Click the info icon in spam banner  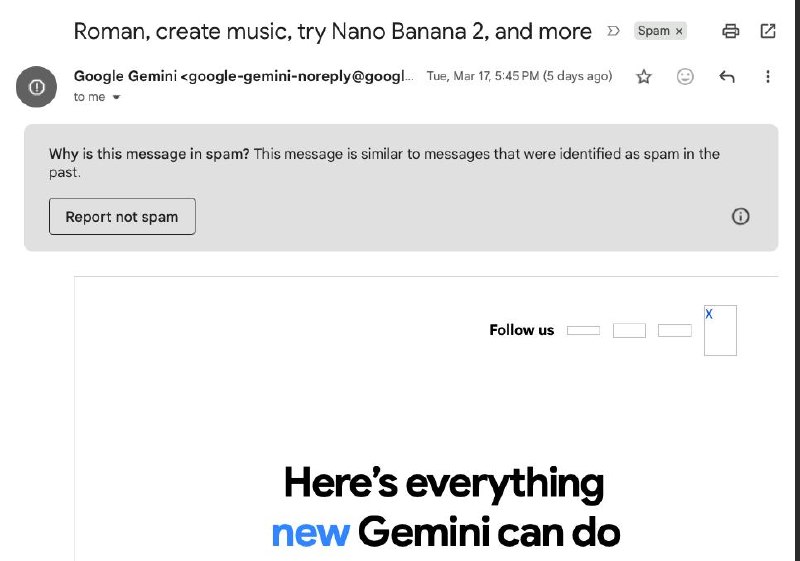pos(741,216)
